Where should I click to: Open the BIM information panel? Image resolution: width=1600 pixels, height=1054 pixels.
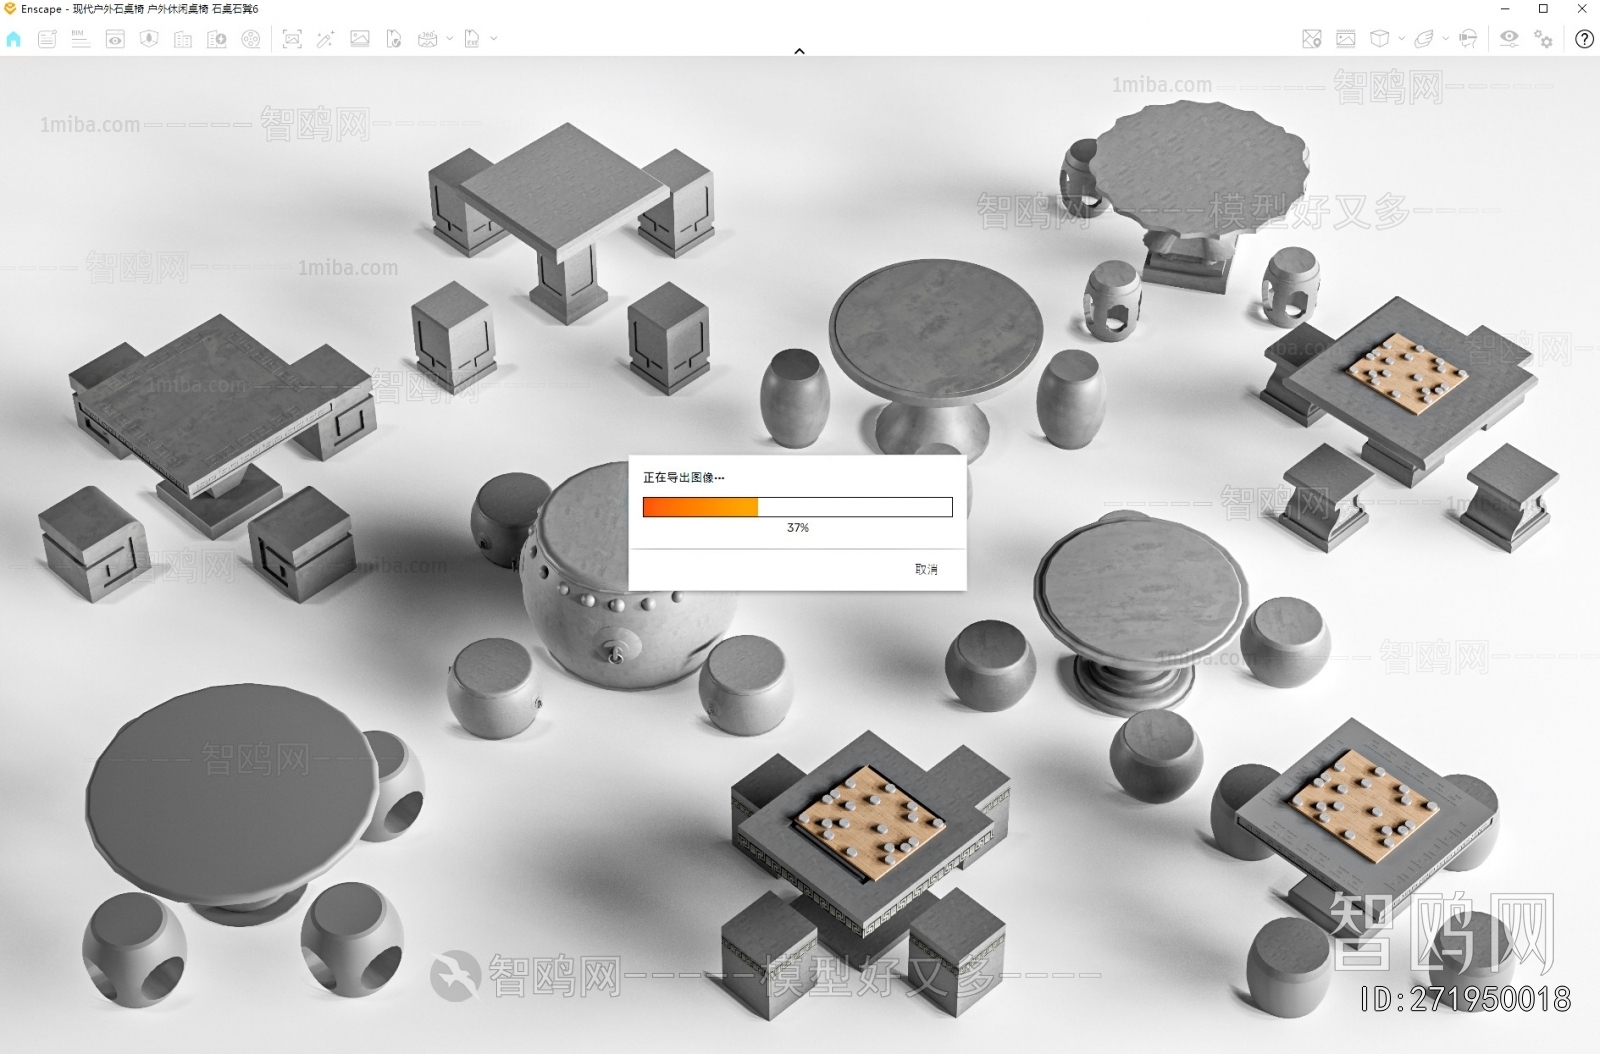point(80,39)
